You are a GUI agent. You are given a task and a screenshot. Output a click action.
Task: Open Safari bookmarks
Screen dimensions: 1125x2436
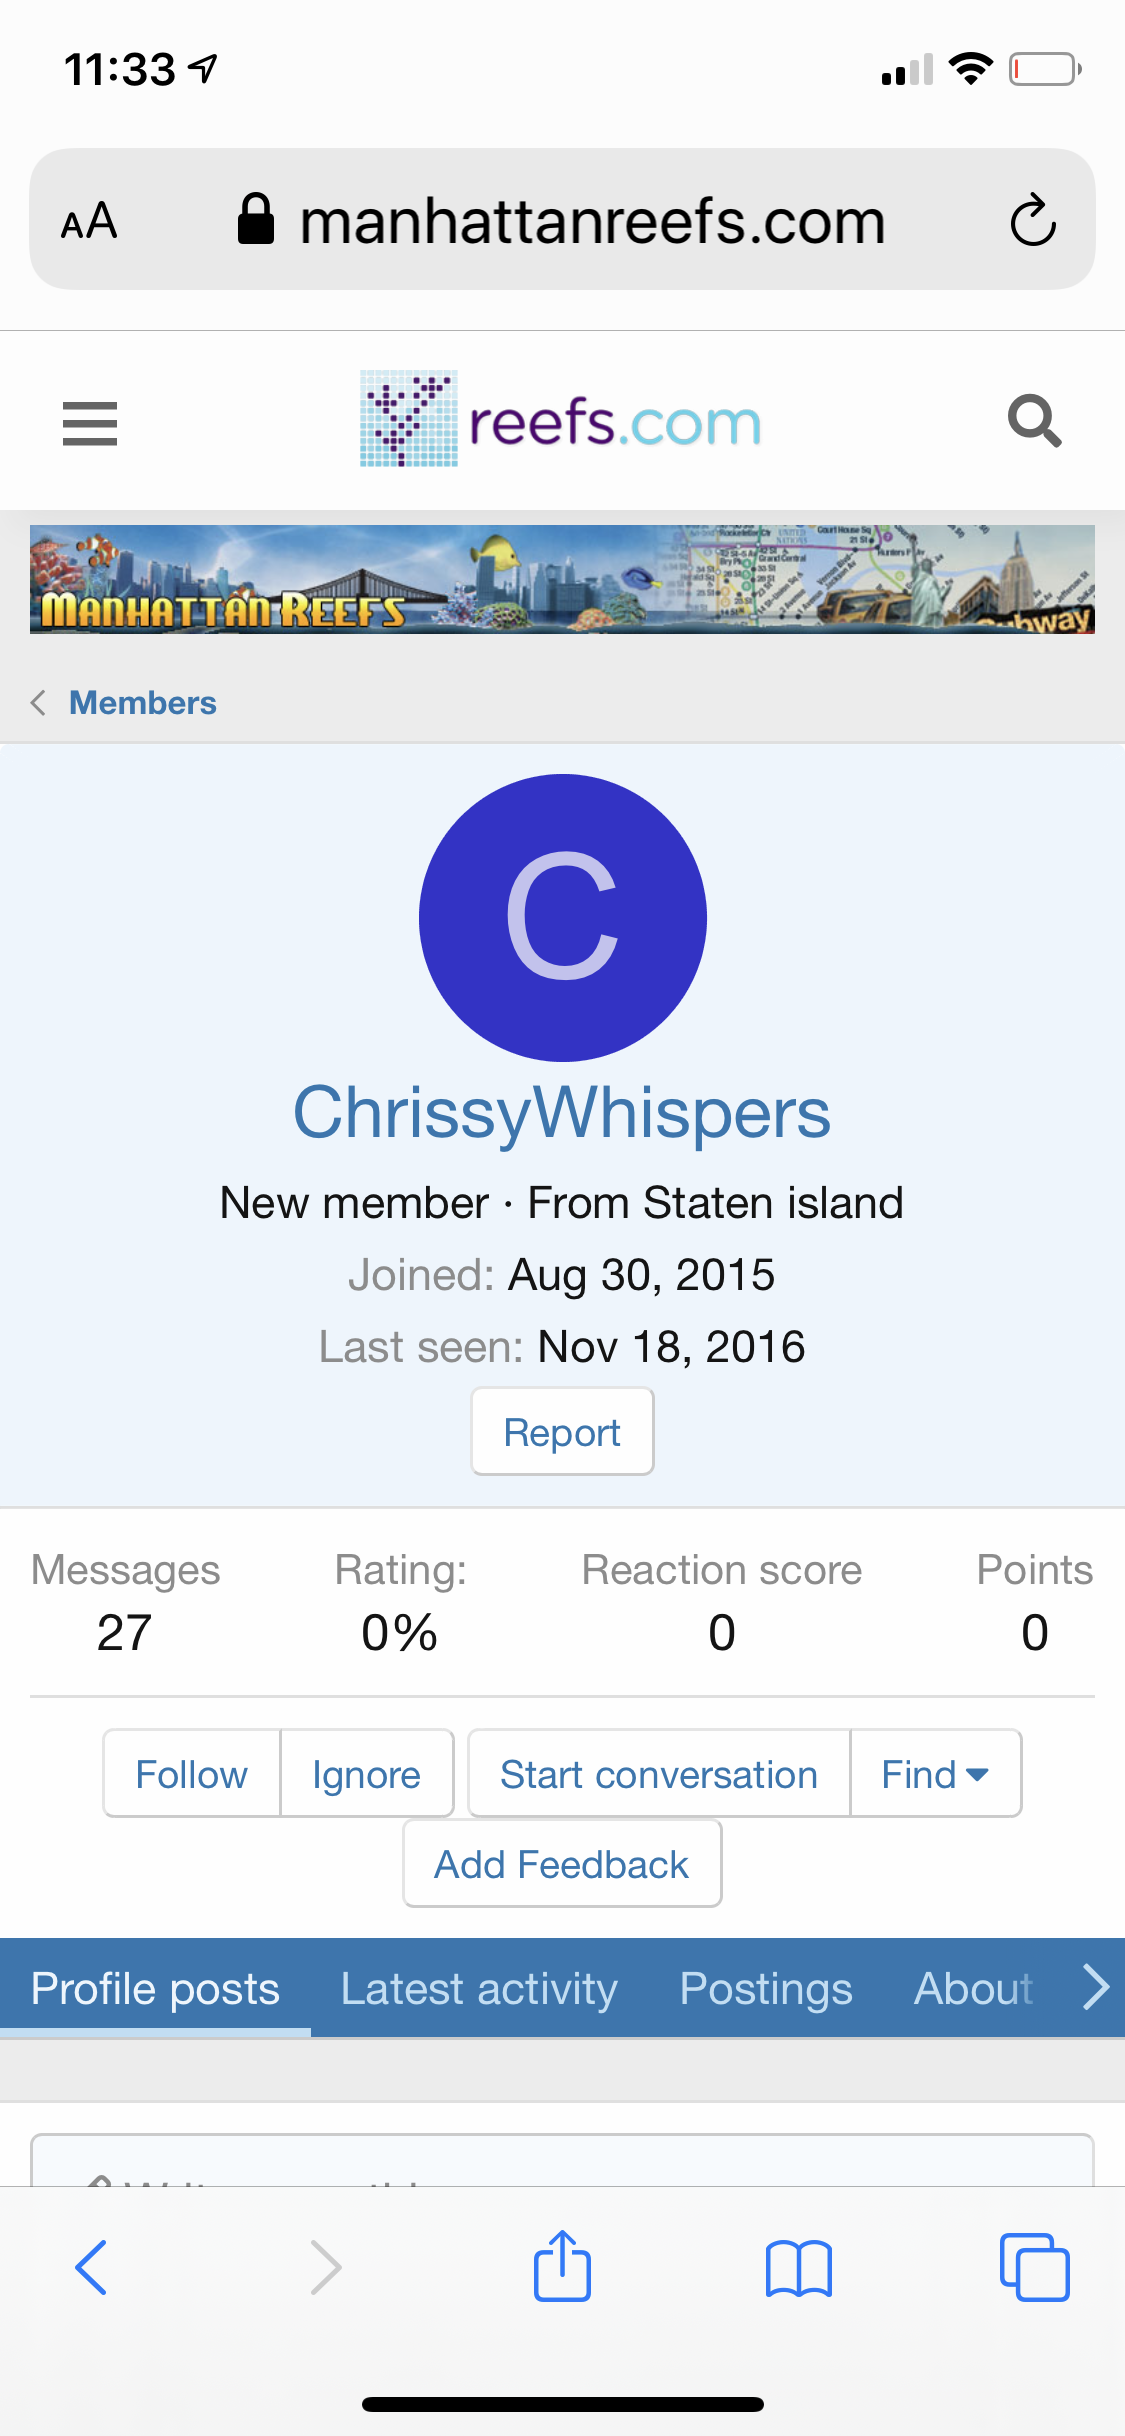[798, 2267]
